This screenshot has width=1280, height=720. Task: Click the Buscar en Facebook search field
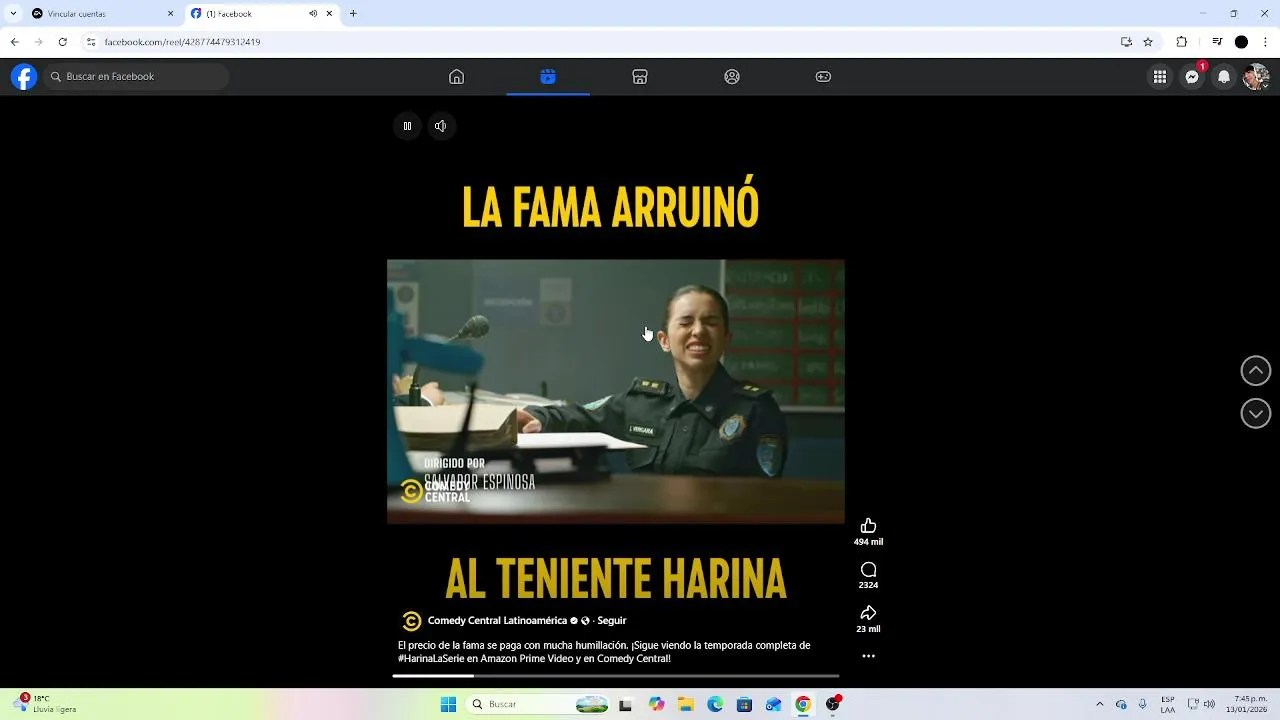tap(138, 77)
